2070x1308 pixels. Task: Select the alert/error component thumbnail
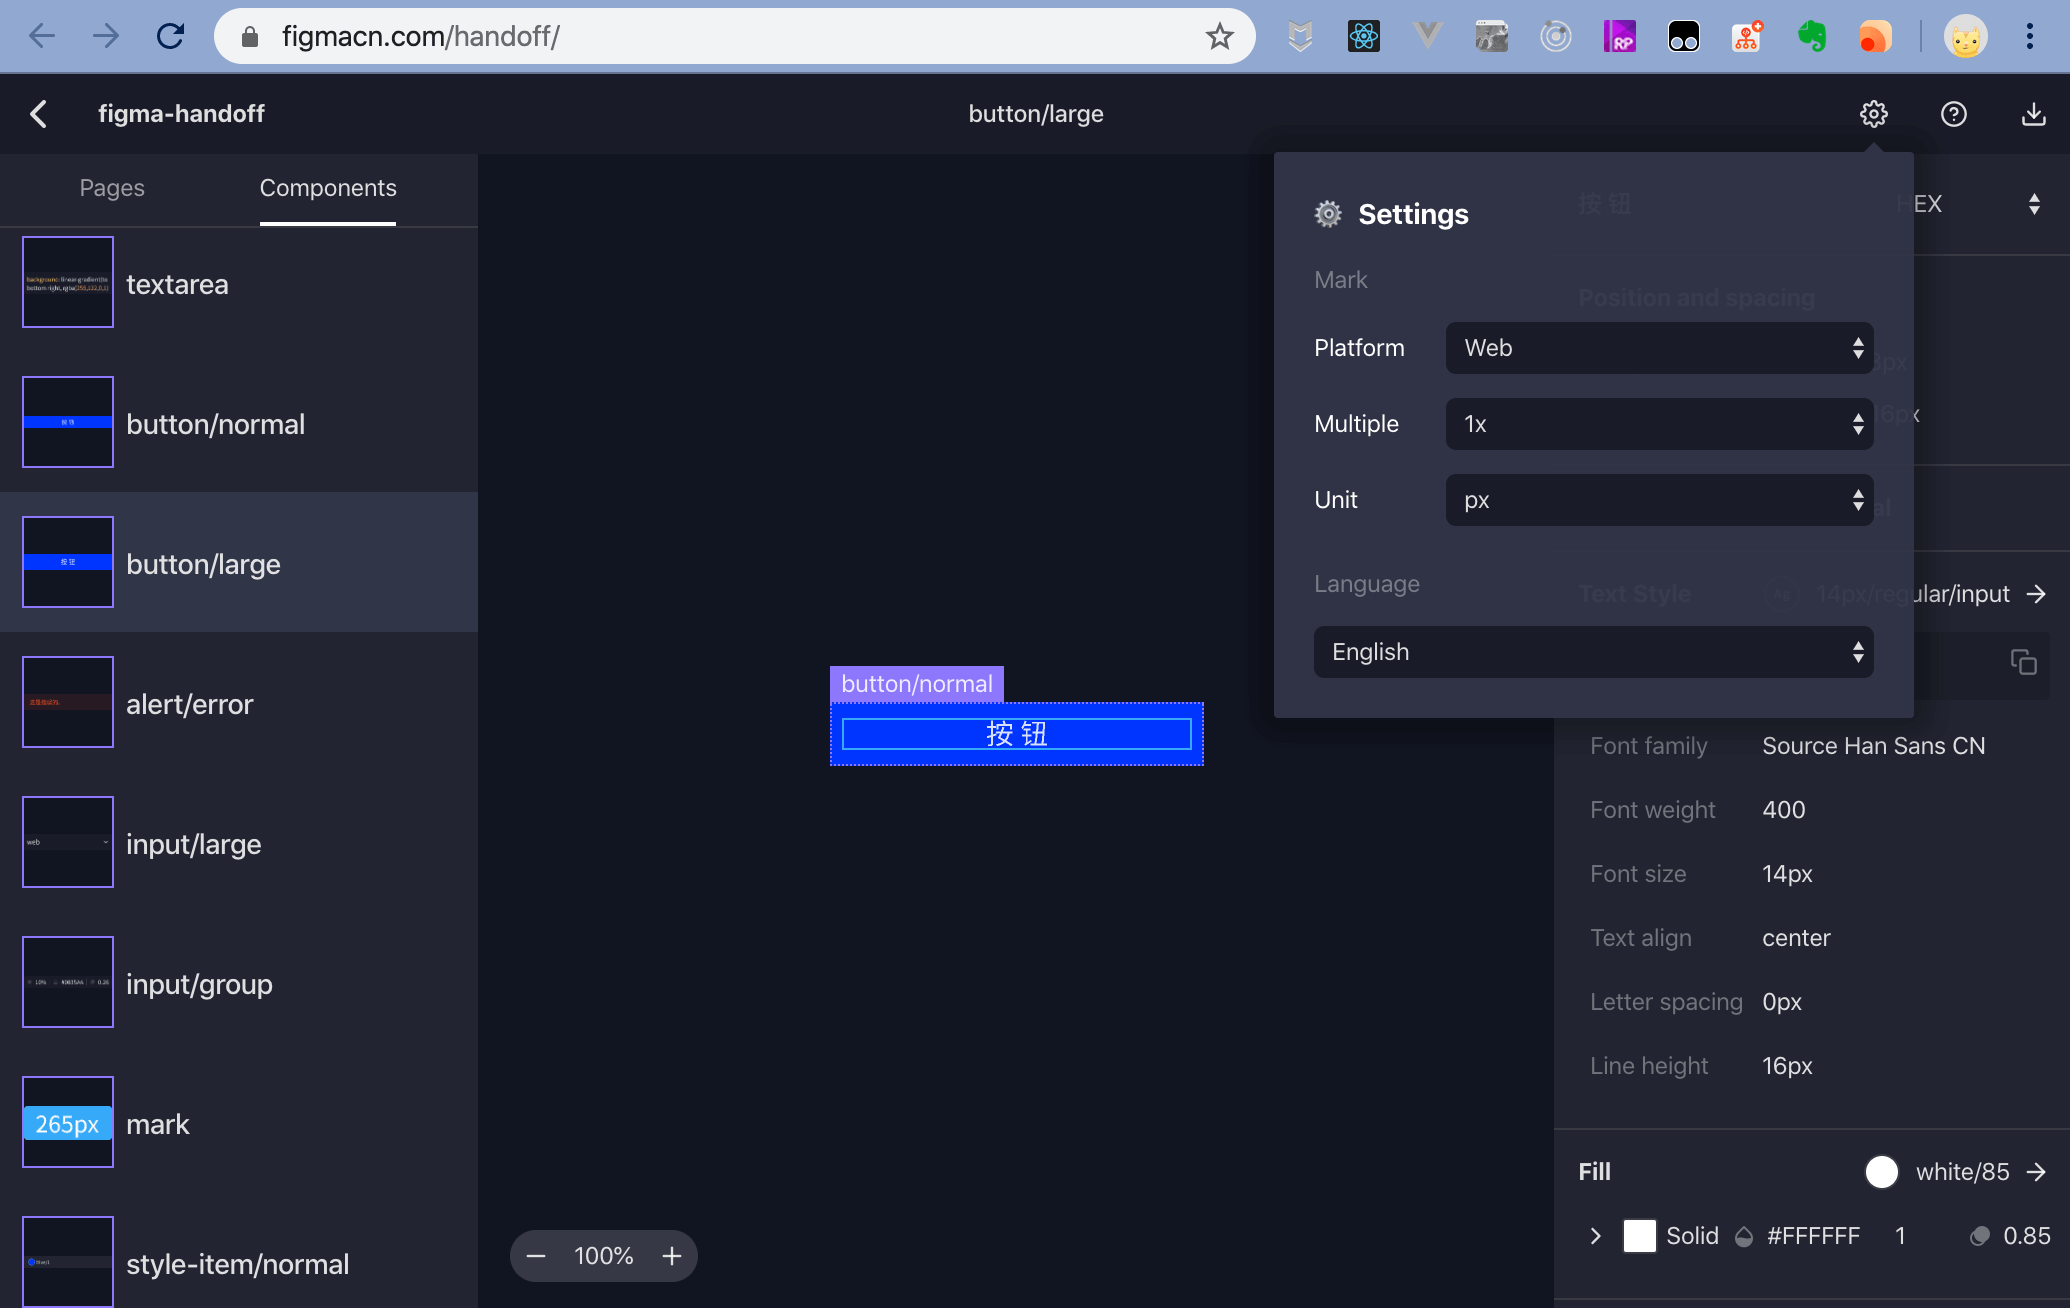68,702
